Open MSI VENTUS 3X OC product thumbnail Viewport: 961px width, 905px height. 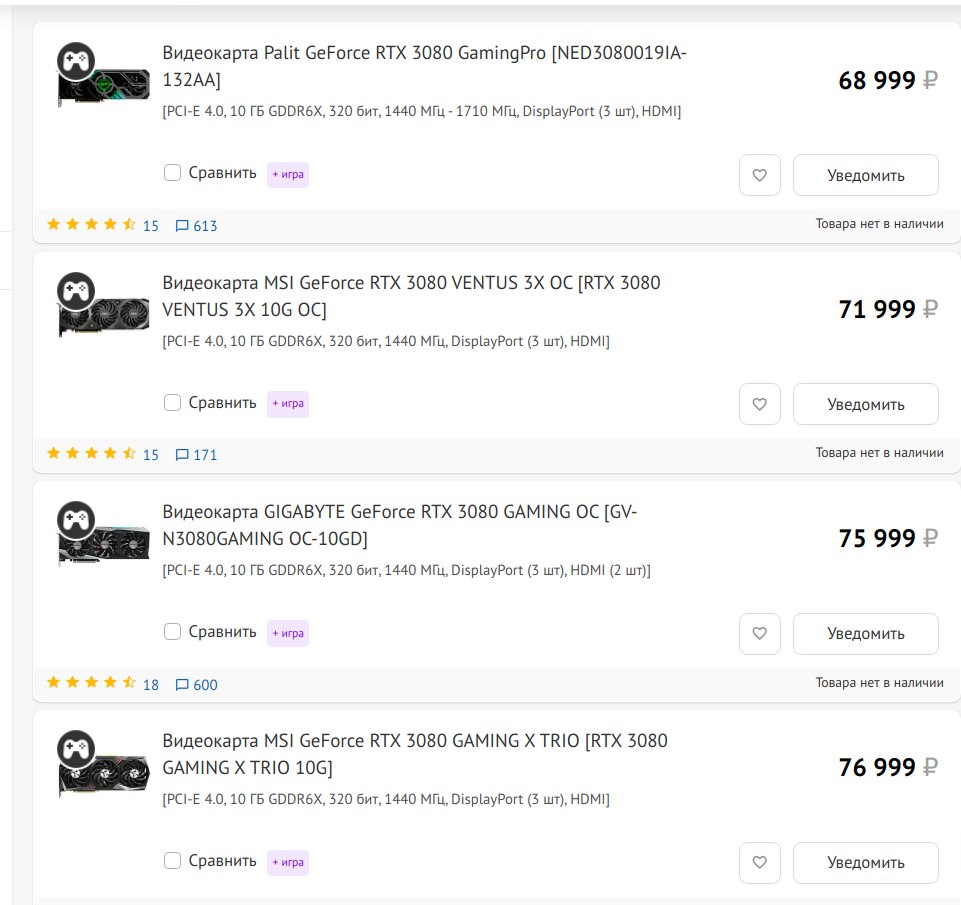click(x=103, y=305)
